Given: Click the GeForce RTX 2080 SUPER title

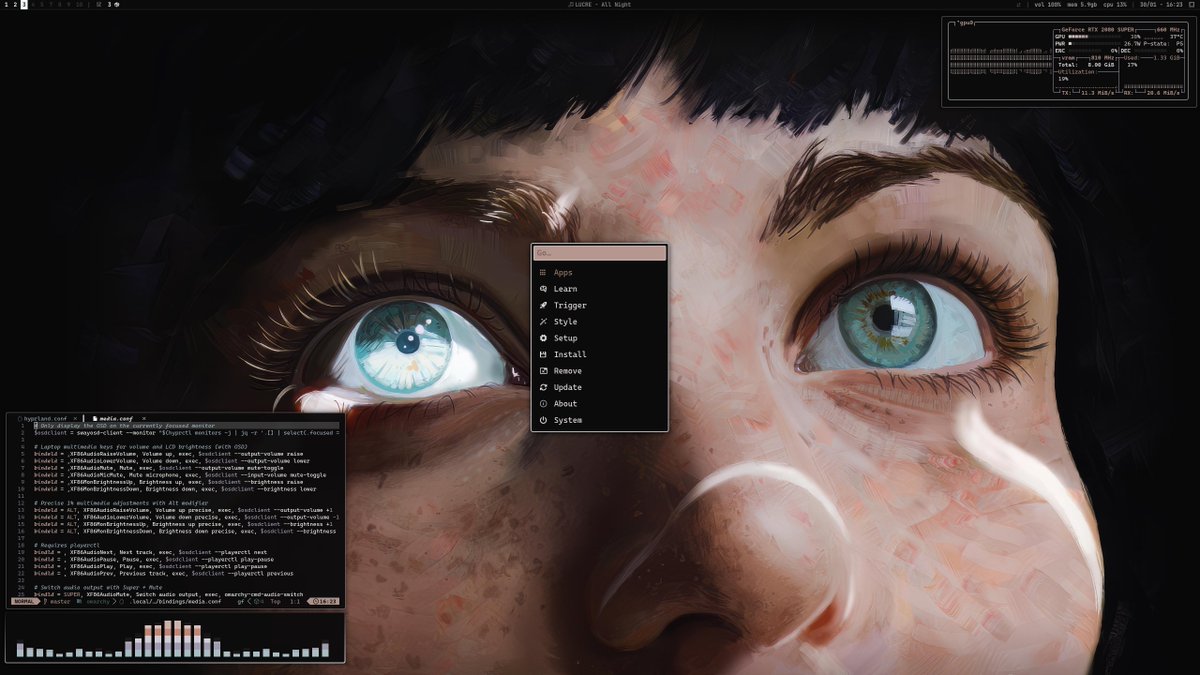Looking at the screenshot, I should tap(1098, 30).
